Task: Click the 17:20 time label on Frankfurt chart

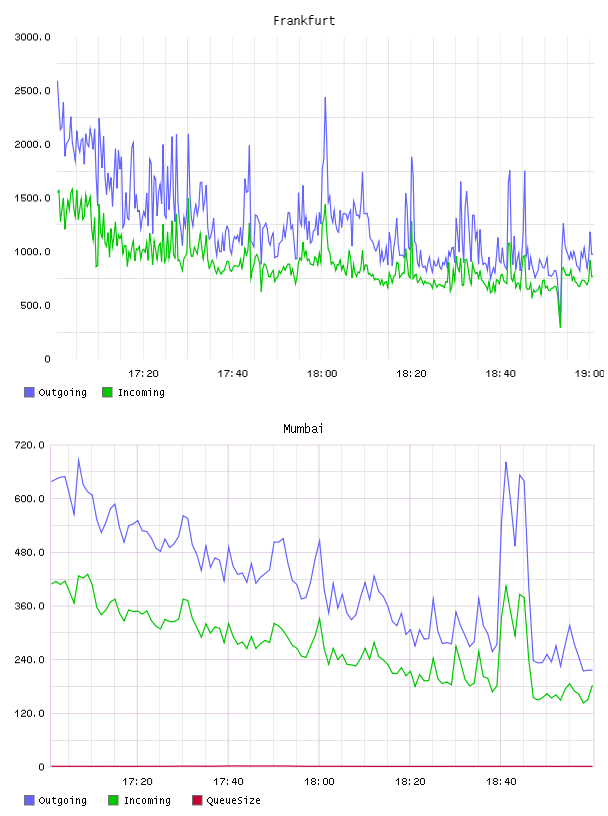Action: 143,373
